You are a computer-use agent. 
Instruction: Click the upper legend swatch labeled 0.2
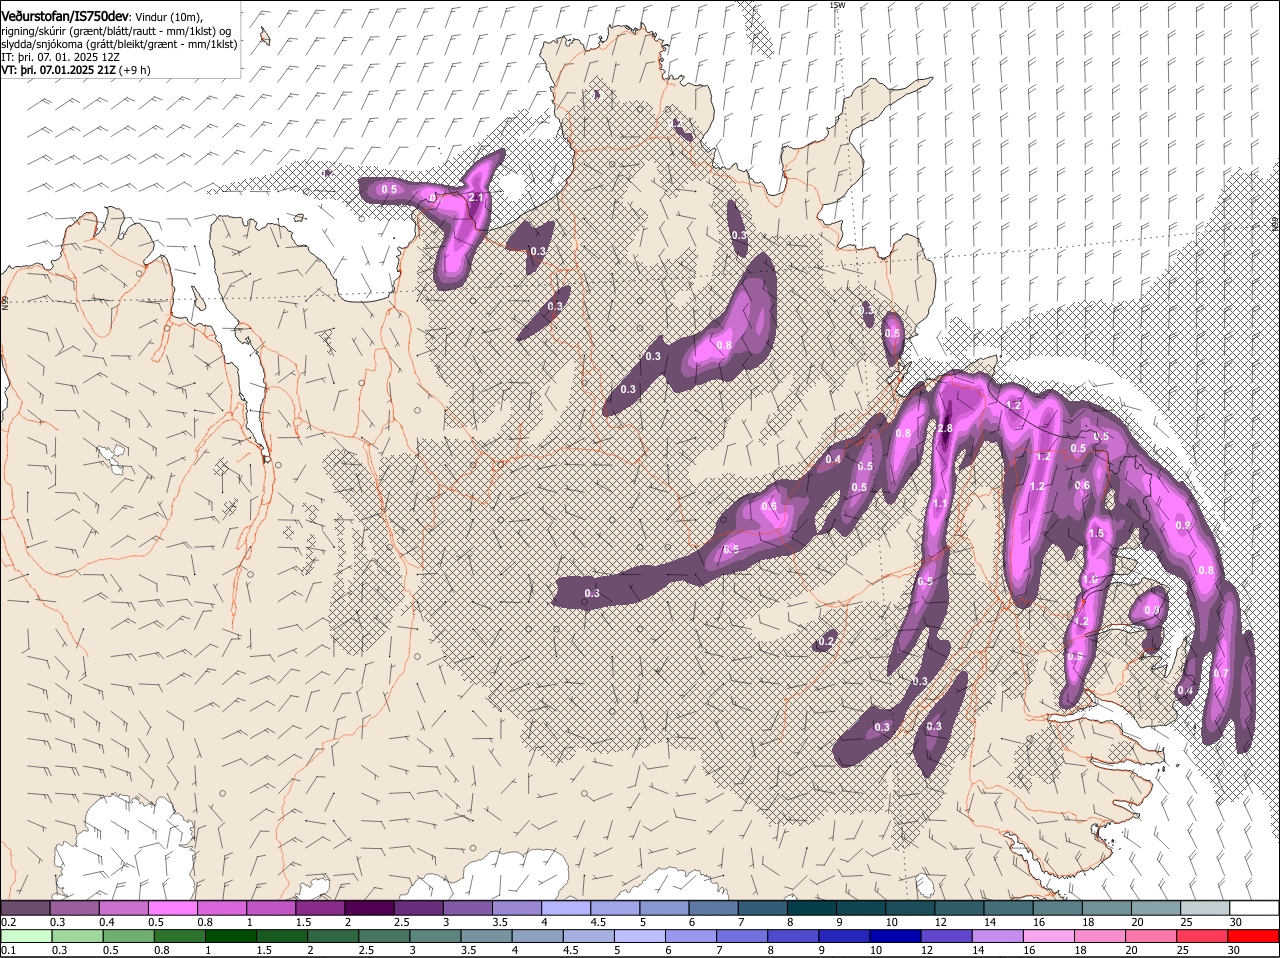(25, 907)
